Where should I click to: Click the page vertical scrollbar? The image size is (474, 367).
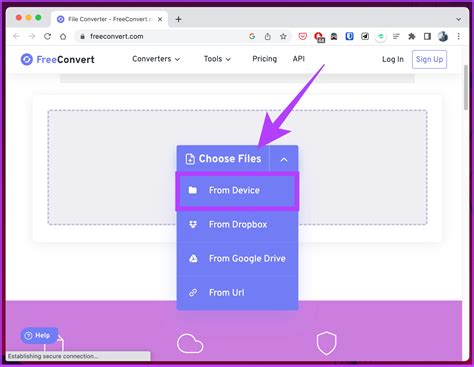[x=466, y=87]
